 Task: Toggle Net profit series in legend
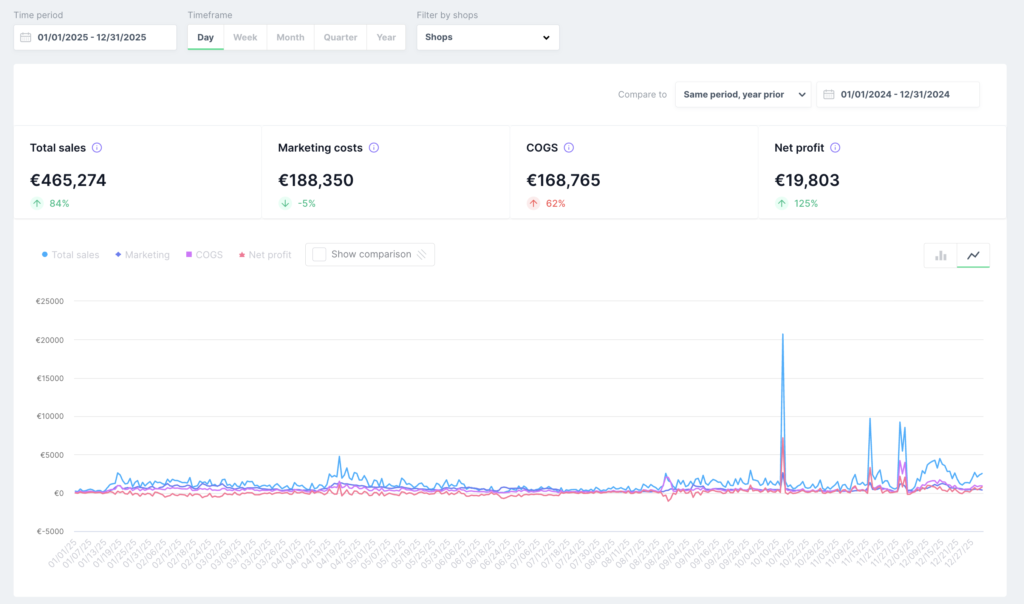[264, 255]
